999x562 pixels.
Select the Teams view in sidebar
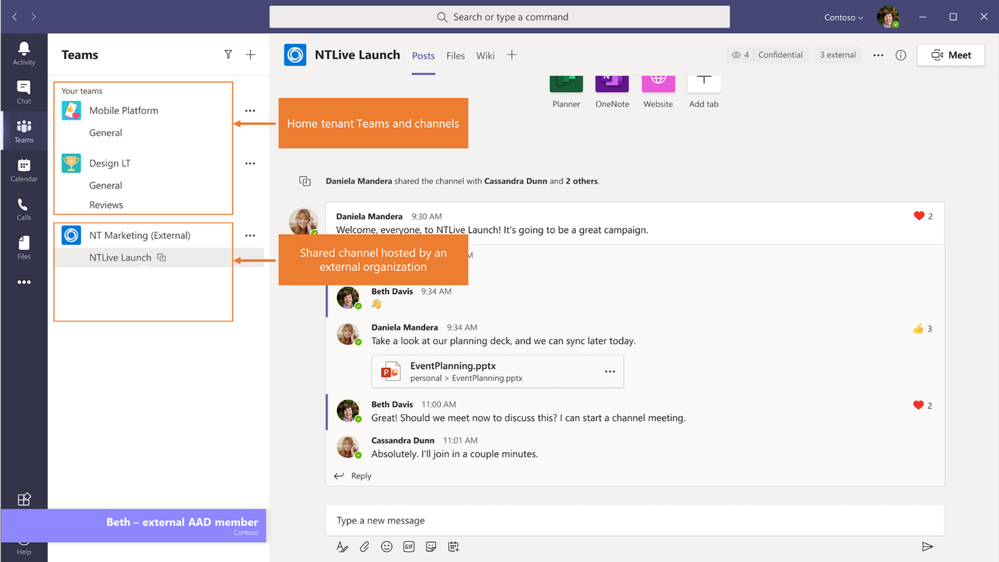tap(24, 131)
